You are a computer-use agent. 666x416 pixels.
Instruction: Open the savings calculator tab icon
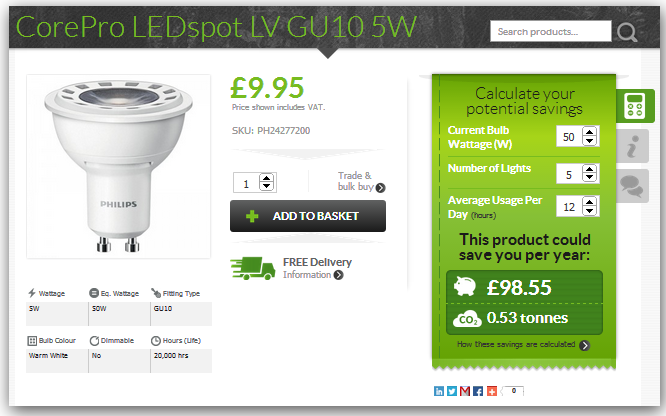click(x=634, y=106)
